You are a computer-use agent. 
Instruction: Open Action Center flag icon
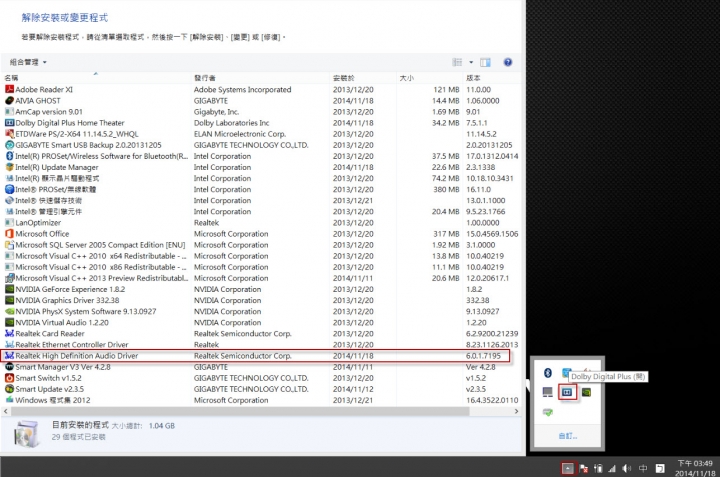click(x=584, y=468)
